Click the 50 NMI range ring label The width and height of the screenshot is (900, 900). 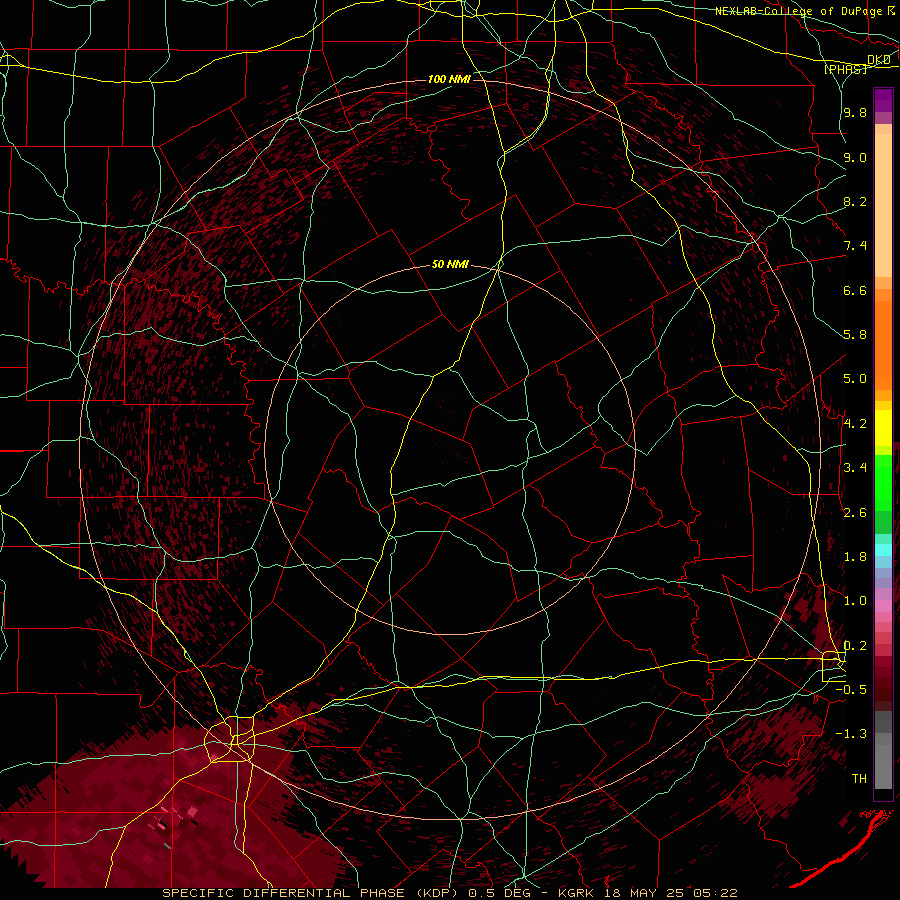[x=450, y=265]
